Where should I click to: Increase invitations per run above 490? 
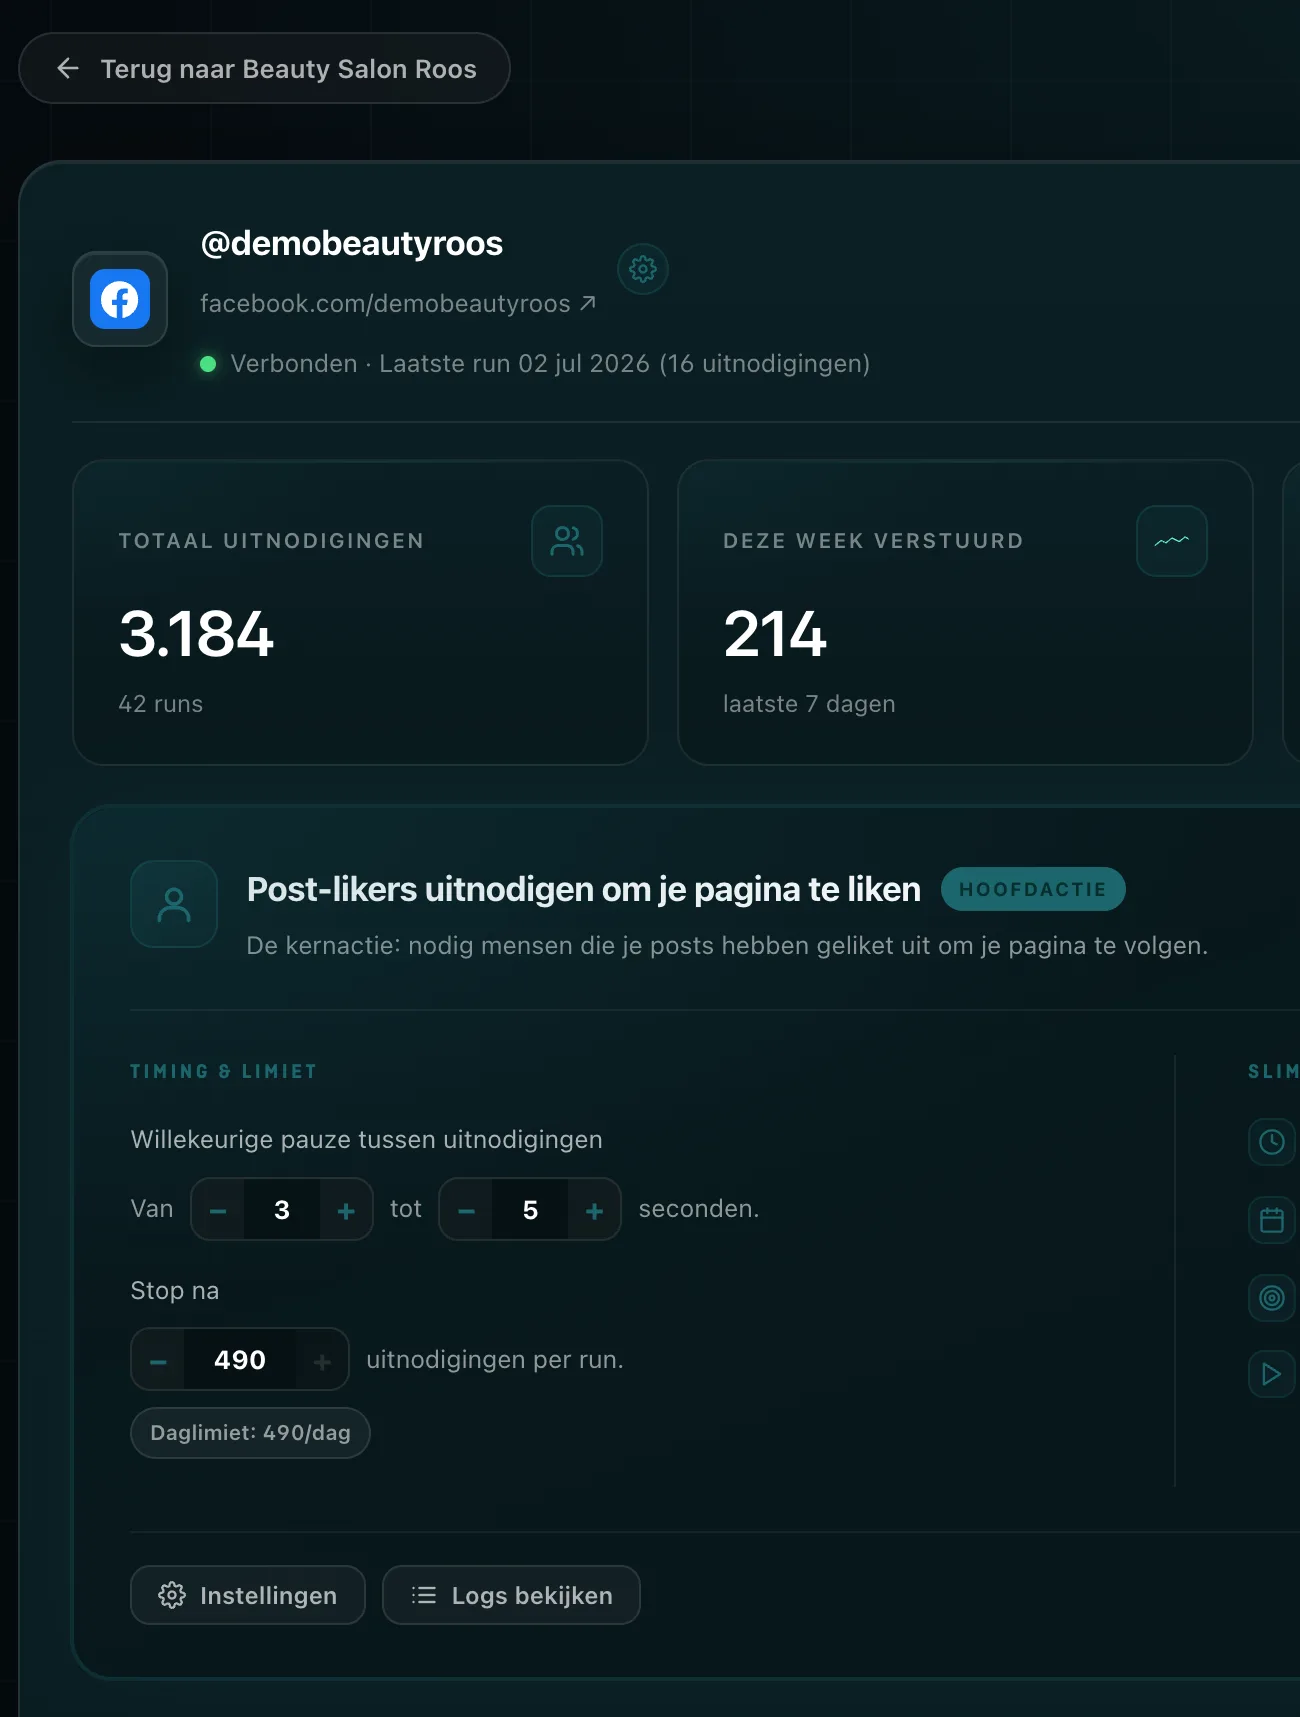tap(322, 1360)
